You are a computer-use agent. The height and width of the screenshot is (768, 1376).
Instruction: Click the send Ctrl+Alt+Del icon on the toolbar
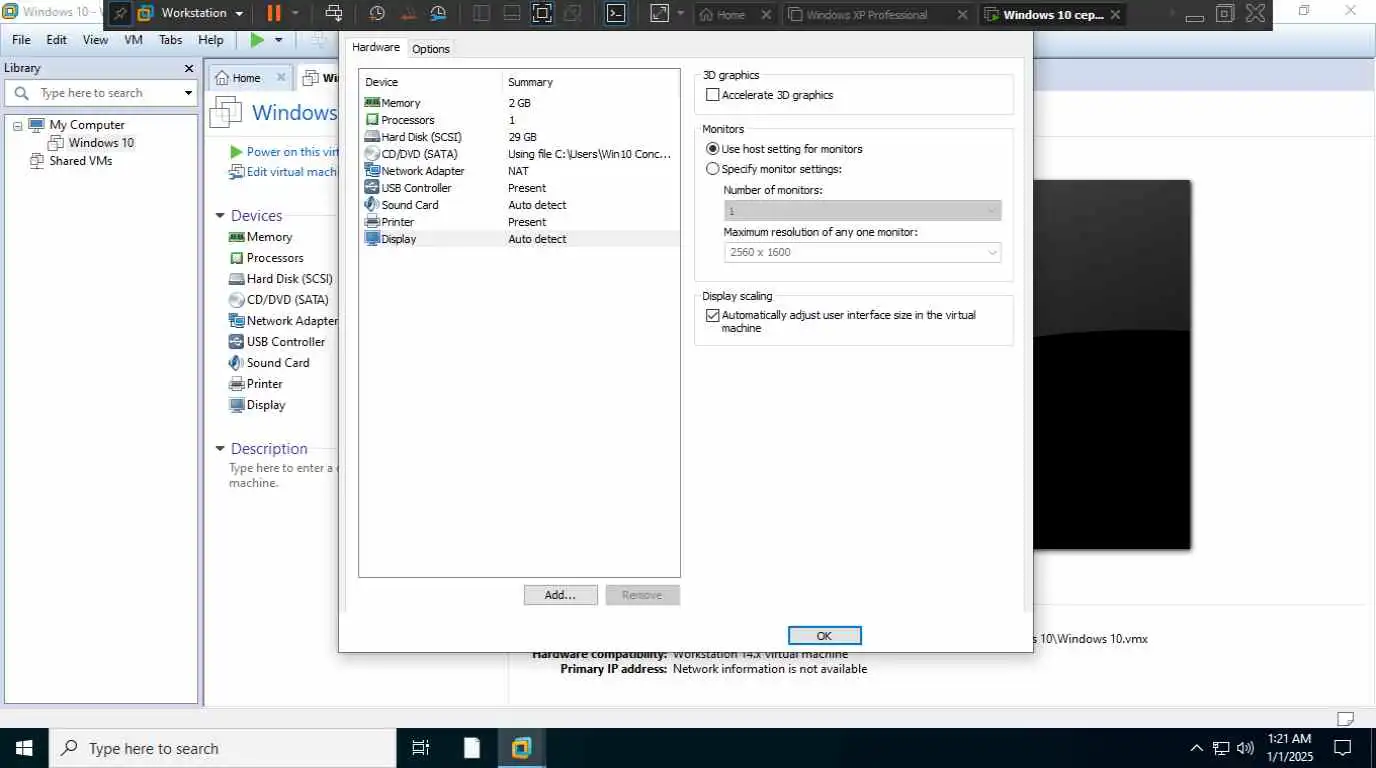(334, 14)
